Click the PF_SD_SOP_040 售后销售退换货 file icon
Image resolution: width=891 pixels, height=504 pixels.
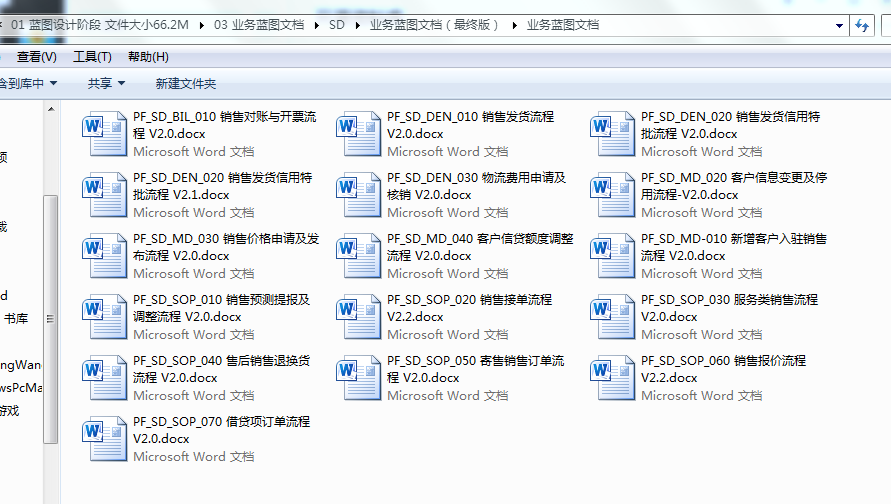[105, 378]
